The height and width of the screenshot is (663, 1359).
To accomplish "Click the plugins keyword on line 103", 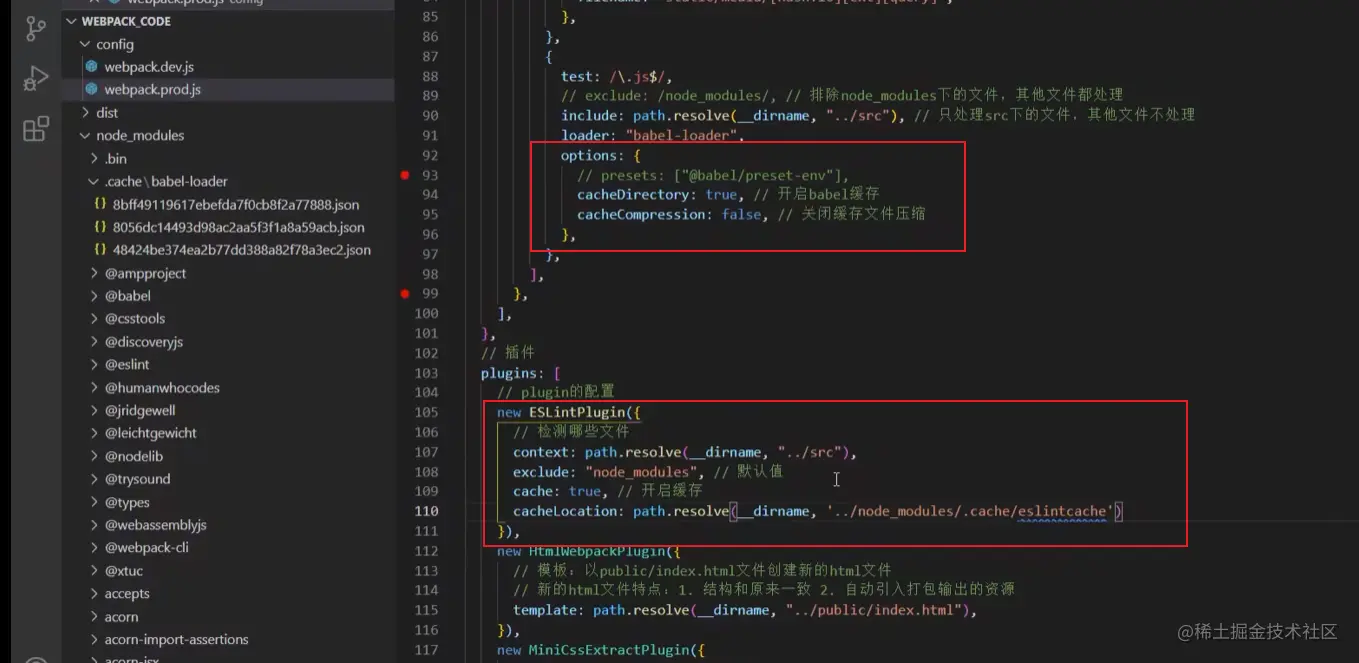I will pos(508,373).
